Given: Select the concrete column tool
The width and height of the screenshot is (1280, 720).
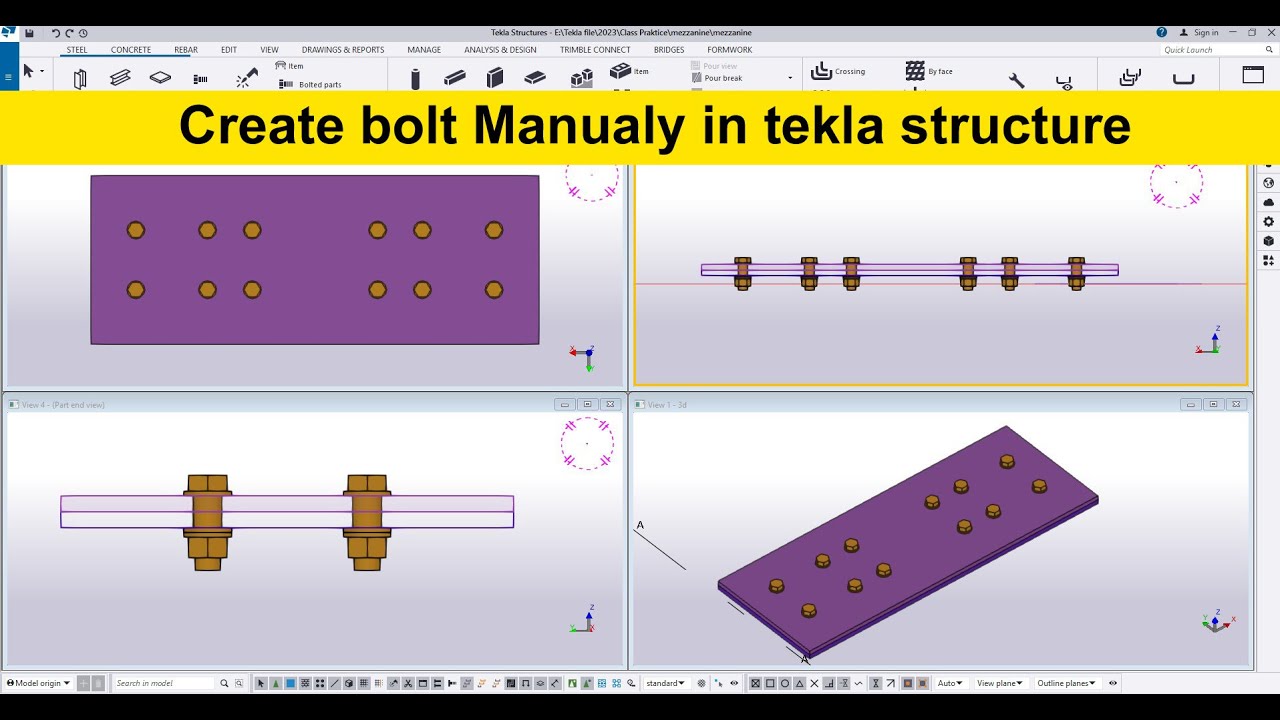Looking at the screenshot, I should [415, 79].
